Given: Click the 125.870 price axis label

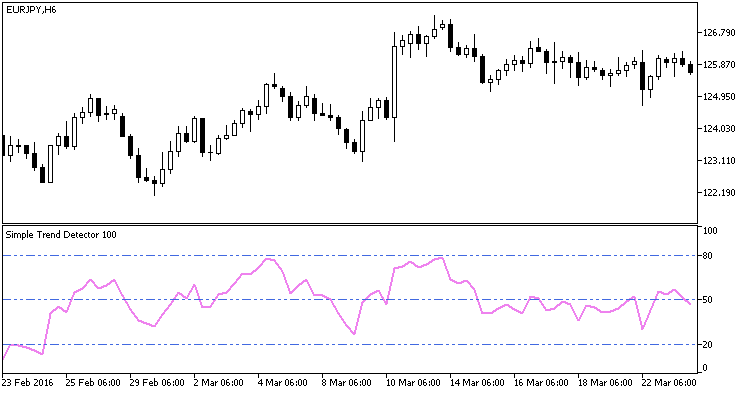Looking at the screenshot, I should point(719,65).
